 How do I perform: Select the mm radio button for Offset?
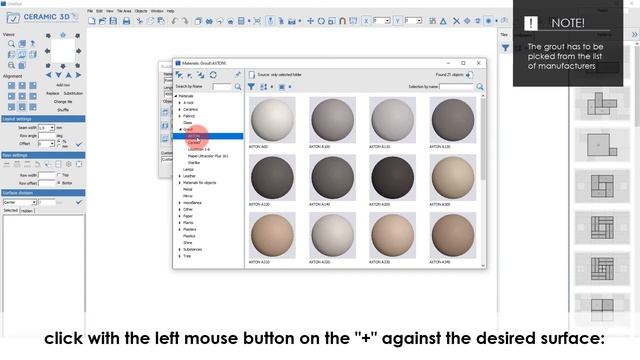point(59,146)
